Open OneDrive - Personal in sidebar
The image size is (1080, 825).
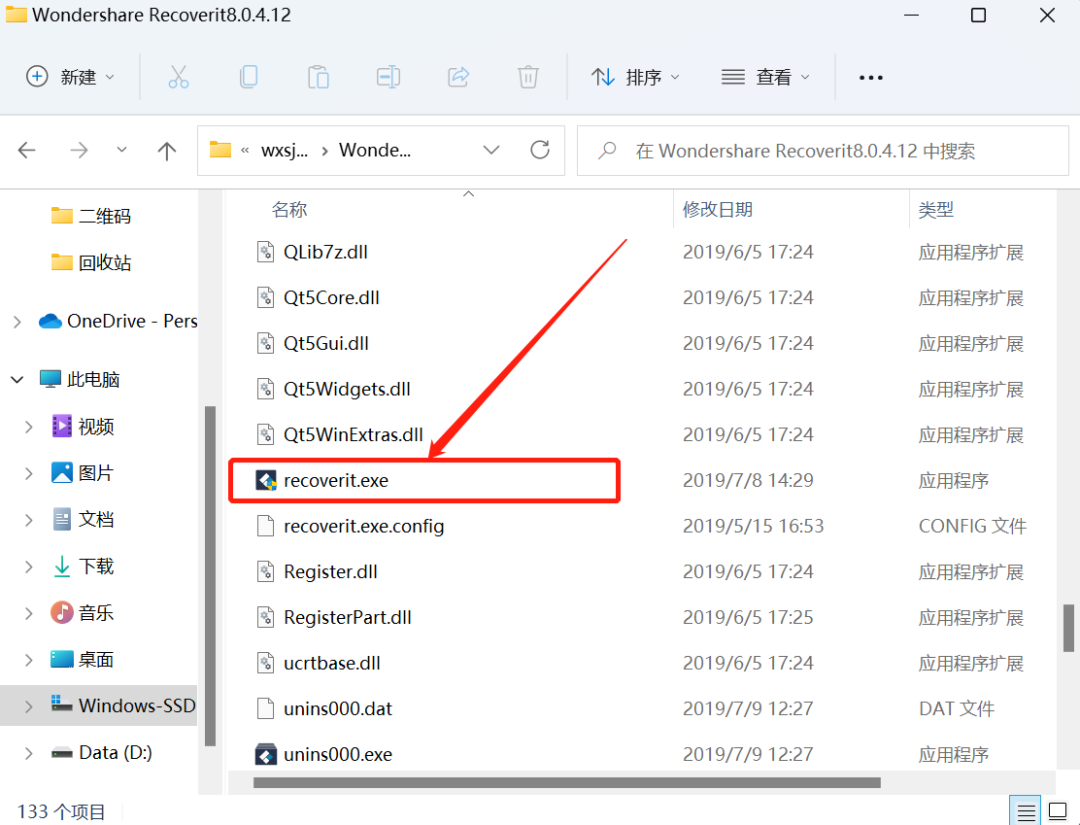118,321
